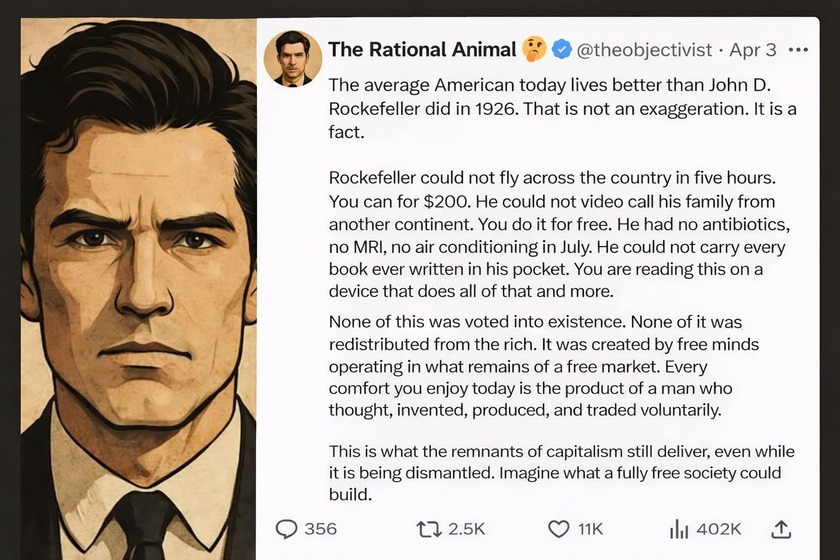
Task: Click the 402K views count
Action: point(719,528)
